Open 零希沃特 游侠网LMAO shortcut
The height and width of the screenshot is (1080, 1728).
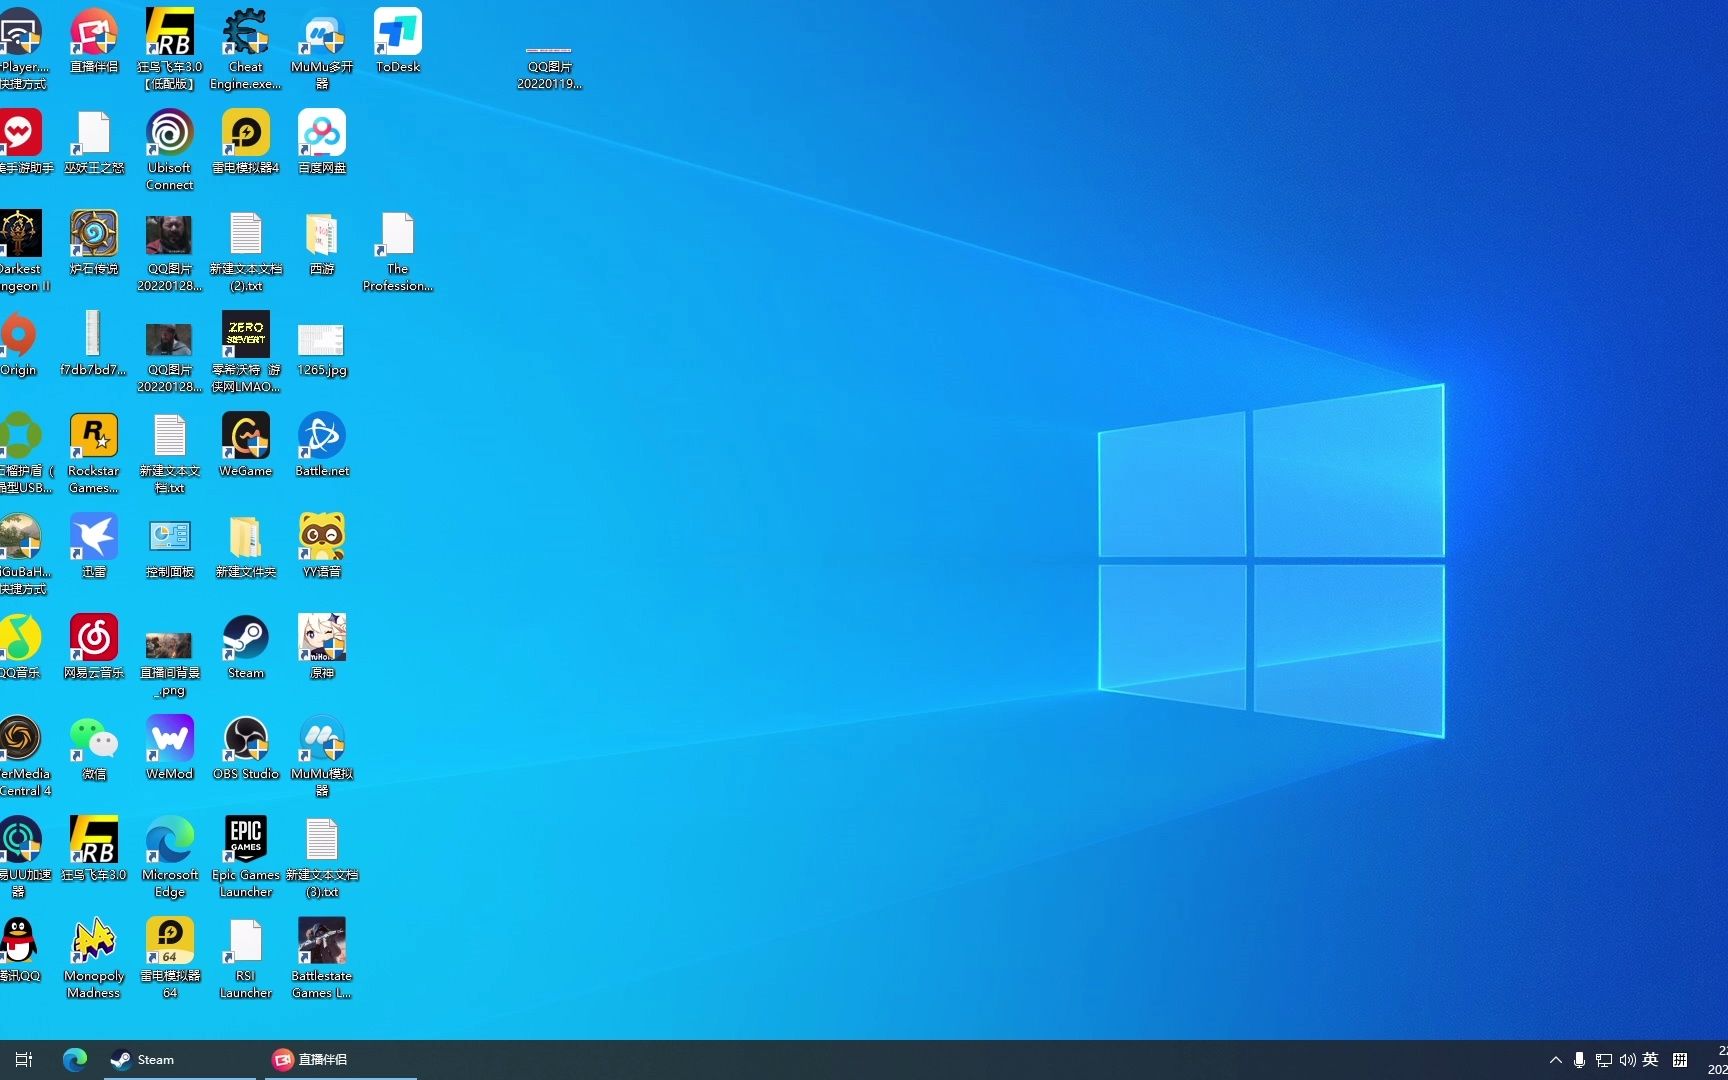(246, 351)
